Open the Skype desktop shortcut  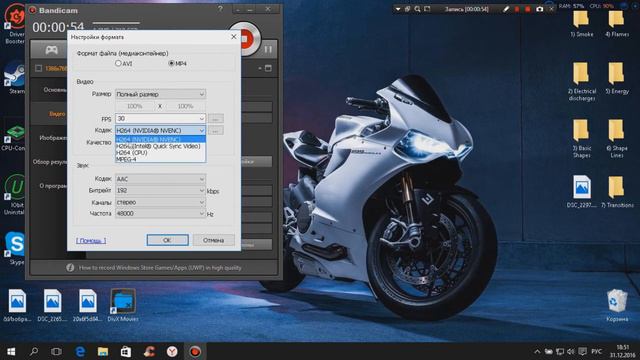coord(16,248)
